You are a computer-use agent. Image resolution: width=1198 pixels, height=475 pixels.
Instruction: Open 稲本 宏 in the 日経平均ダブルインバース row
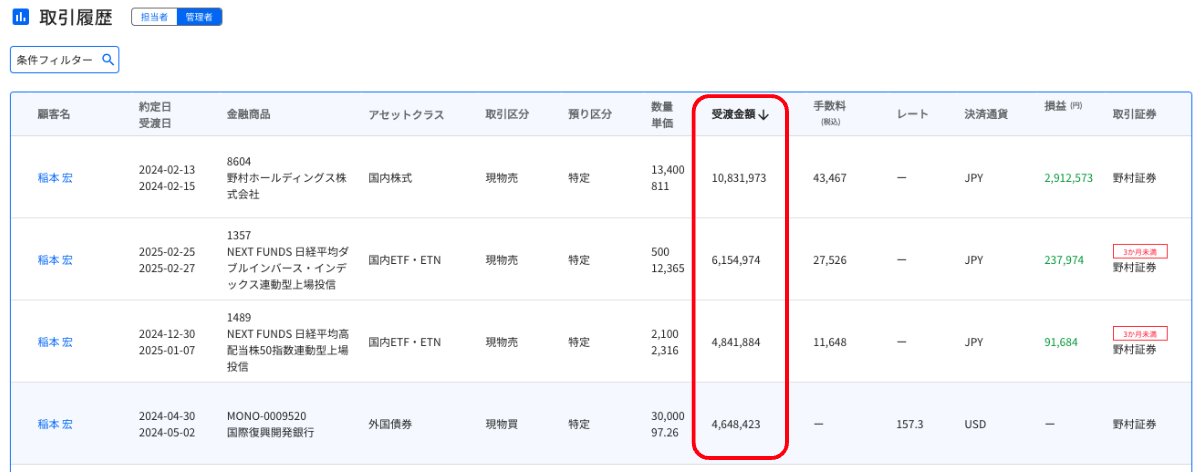[x=55, y=260]
